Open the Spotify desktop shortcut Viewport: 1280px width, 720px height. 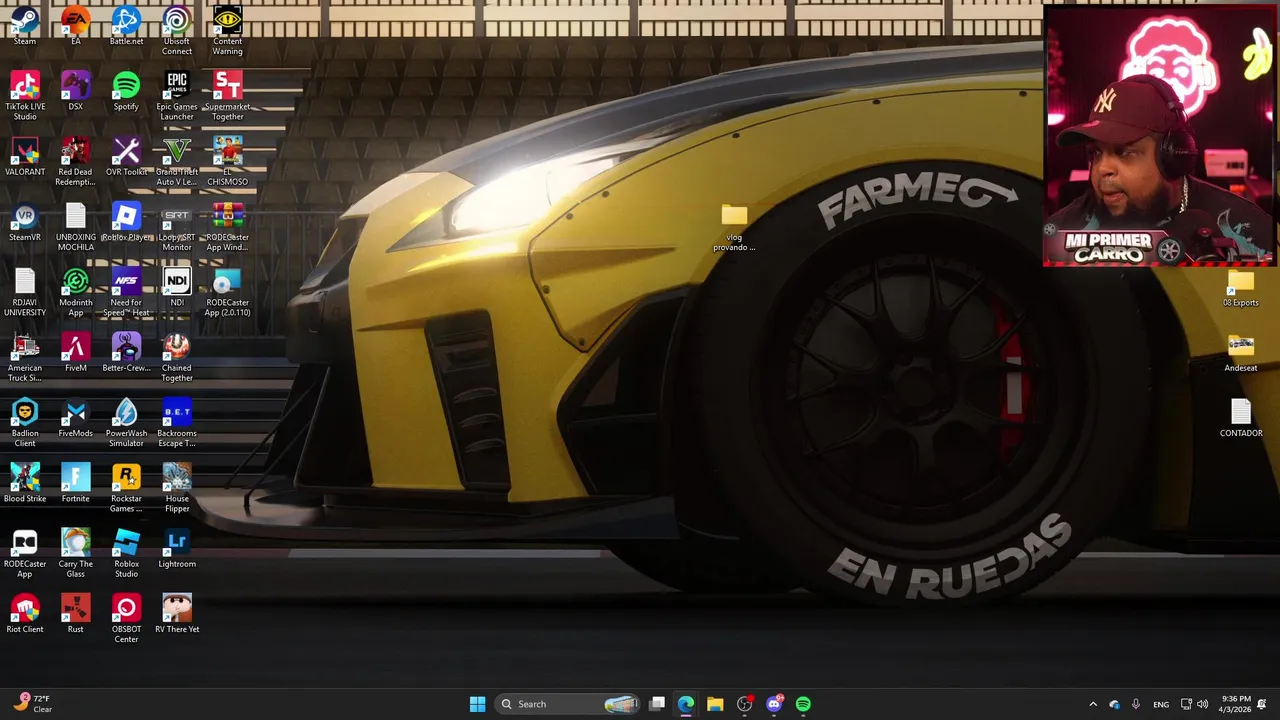(126, 91)
